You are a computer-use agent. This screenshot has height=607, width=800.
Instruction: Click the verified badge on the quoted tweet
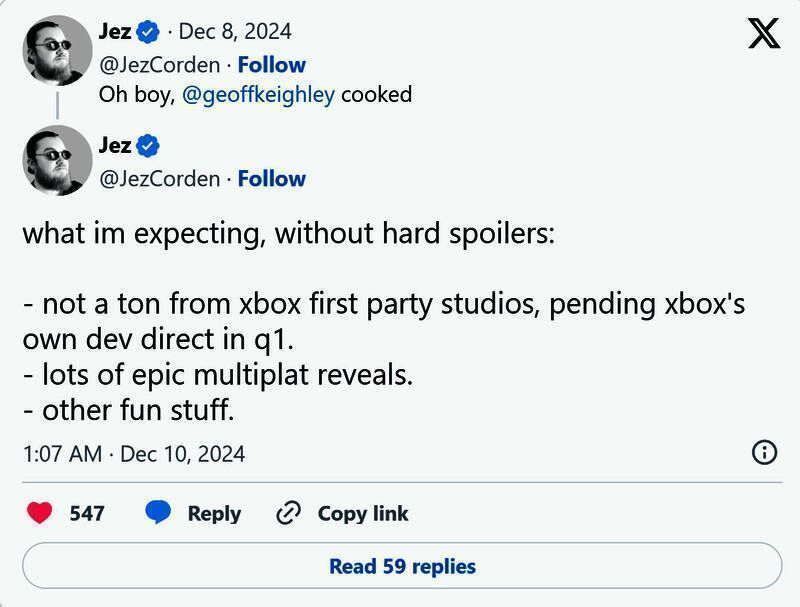149,31
